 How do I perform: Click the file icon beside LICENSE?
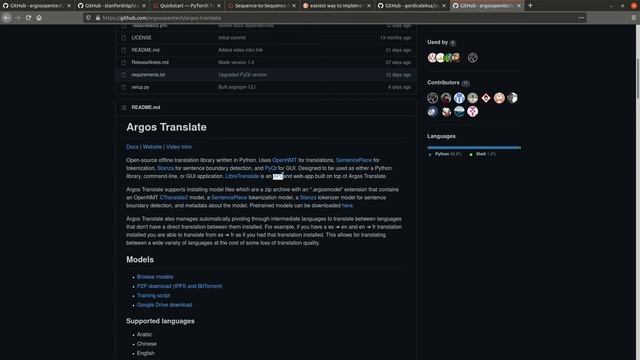point(124,38)
